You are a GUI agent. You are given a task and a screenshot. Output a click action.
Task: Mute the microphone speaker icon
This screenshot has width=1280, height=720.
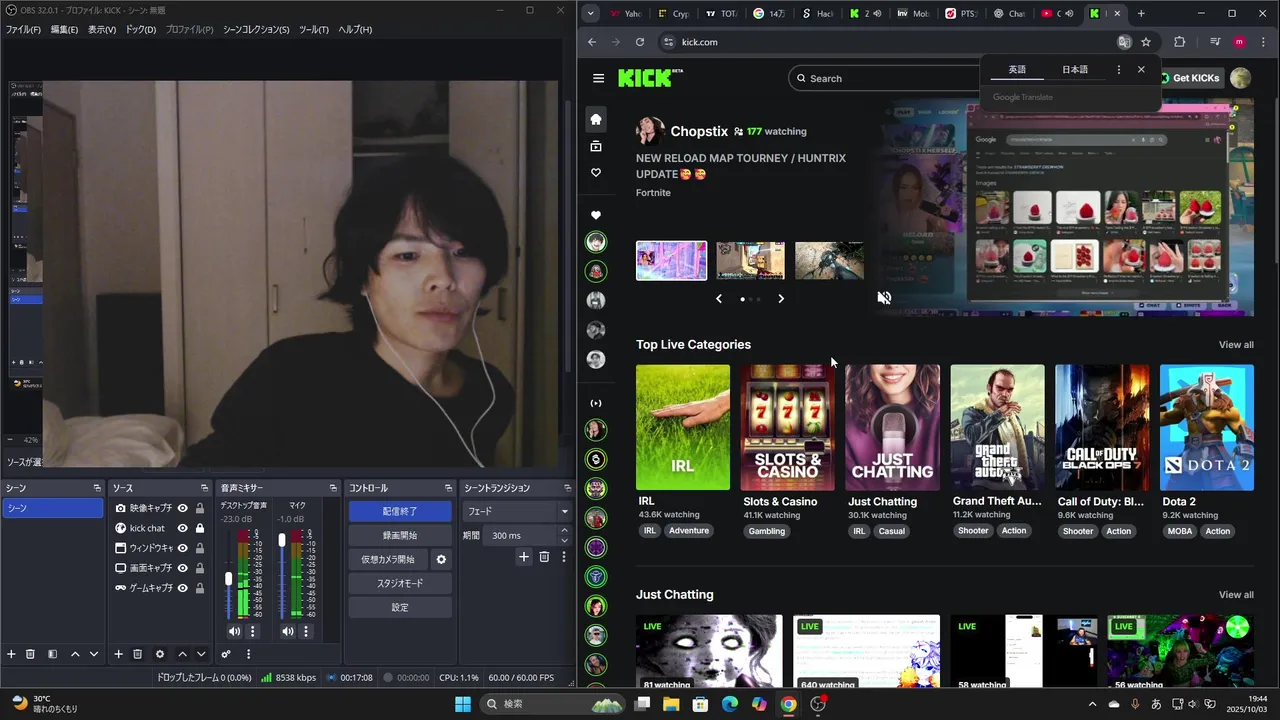click(x=288, y=631)
